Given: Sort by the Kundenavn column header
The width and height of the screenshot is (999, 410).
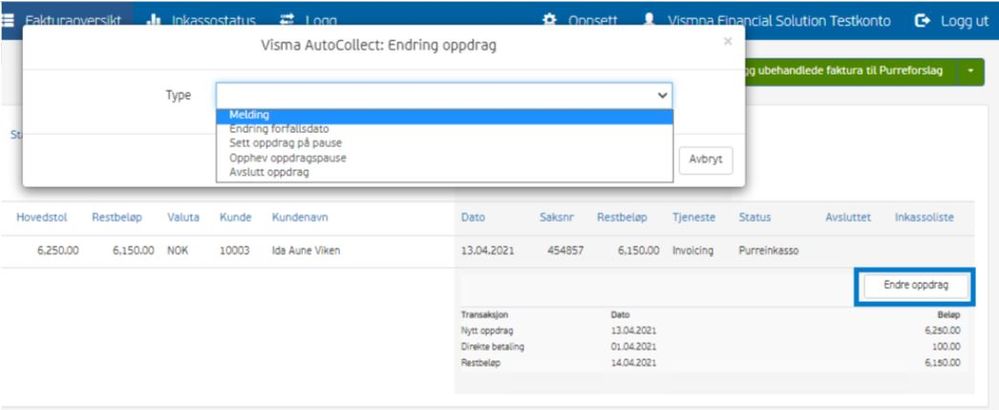Looking at the screenshot, I should [300, 218].
